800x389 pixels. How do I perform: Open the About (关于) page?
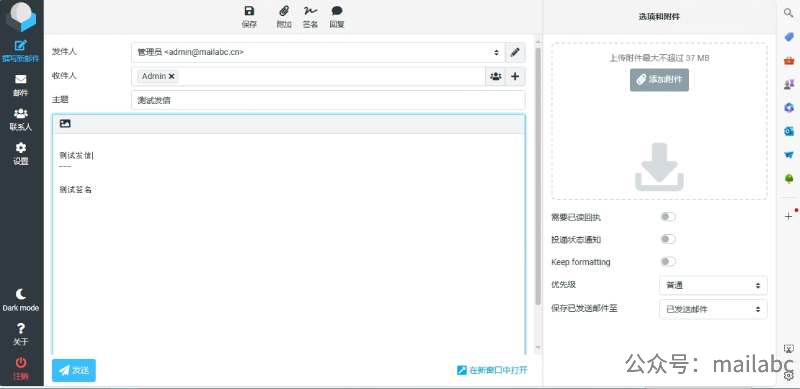tap(20, 334)
